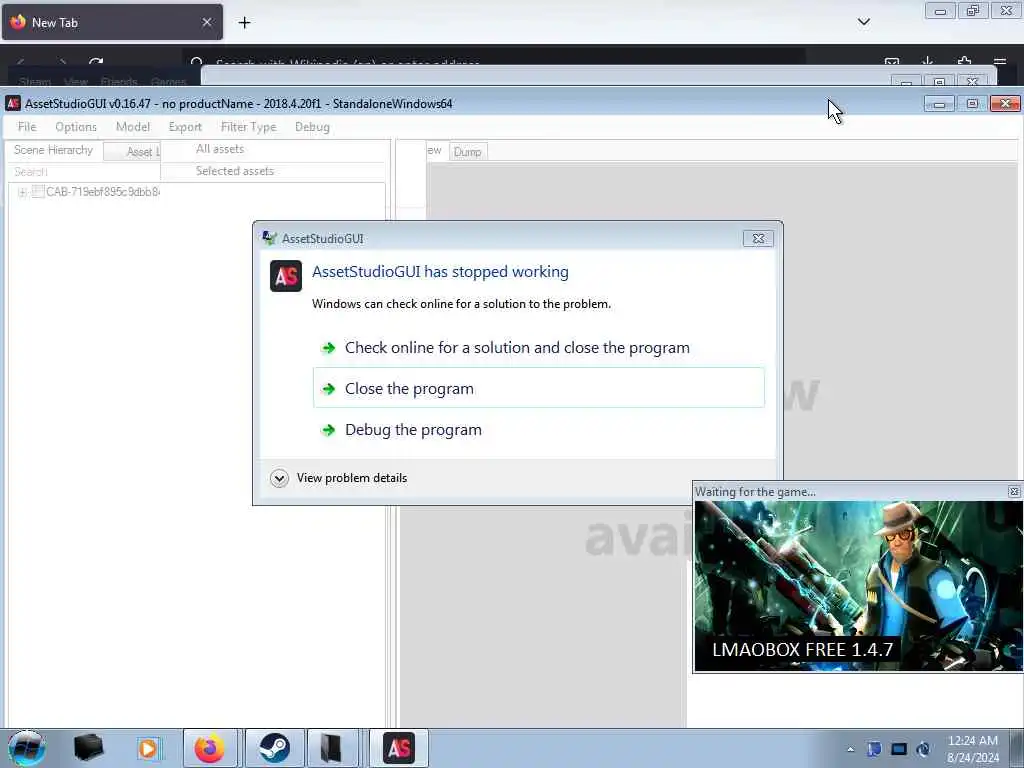Switch to the Scene Hierarchy tab
This screenshot has width=1024, height=768.
pos(54,150)
